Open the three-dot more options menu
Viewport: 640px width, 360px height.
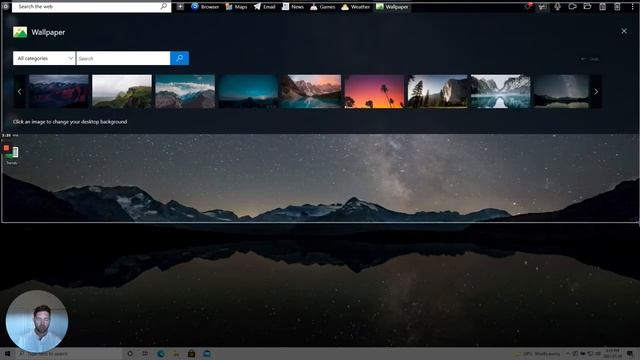pyautogui.click(x=633, y=7)
